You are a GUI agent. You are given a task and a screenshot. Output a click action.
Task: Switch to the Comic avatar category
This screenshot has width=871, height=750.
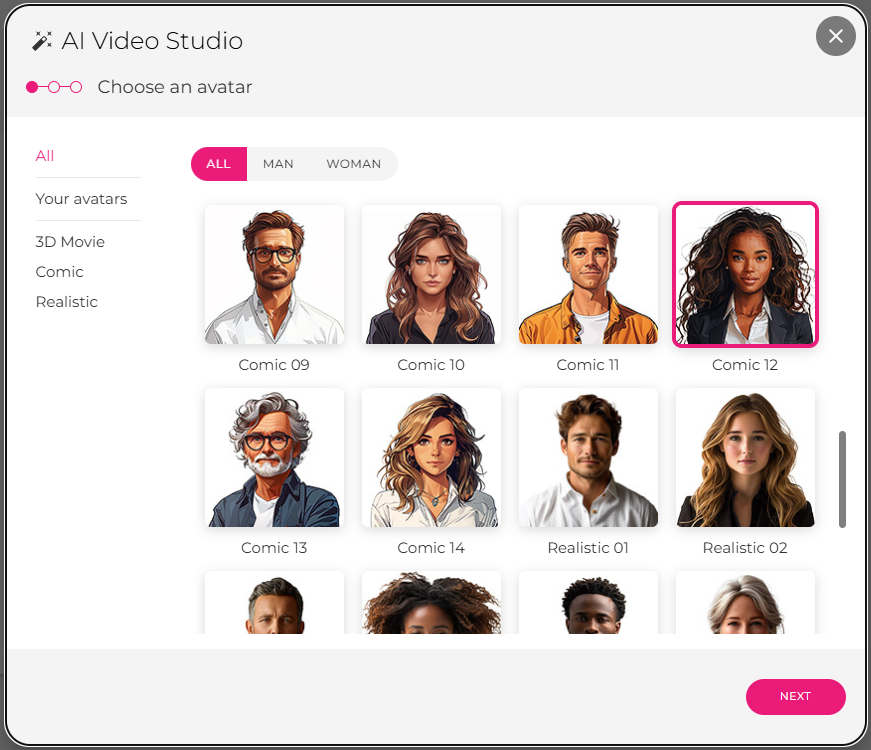tap(59, 272)
